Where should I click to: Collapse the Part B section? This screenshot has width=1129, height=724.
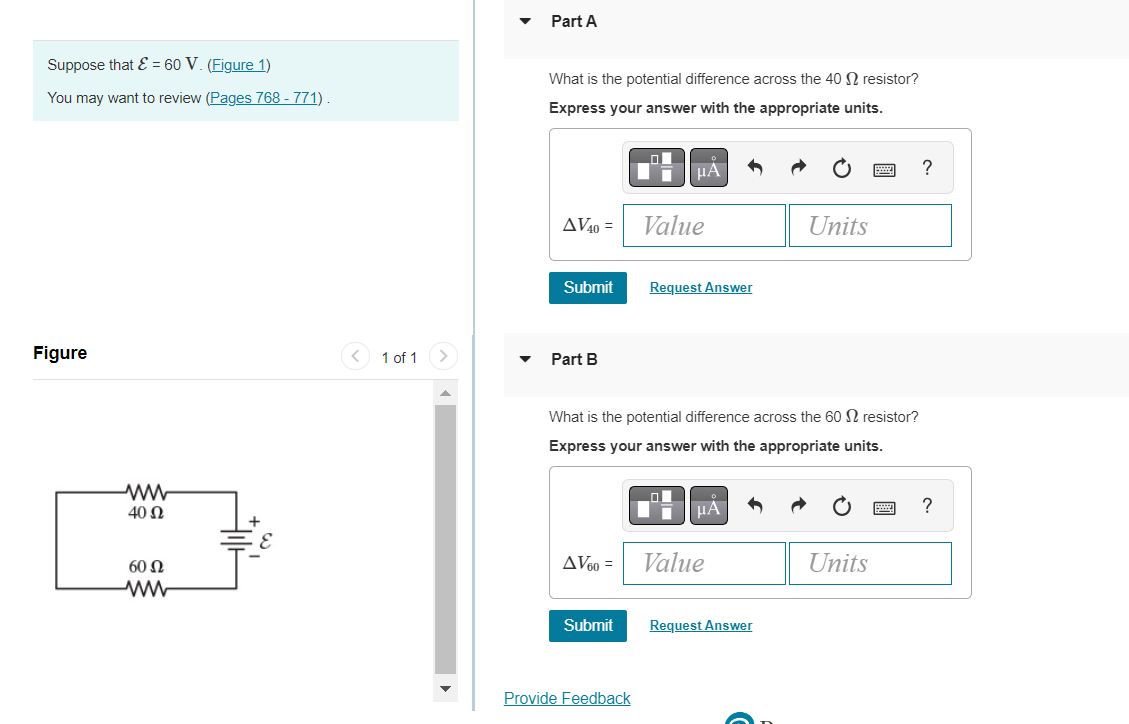(x=525, y=359)
